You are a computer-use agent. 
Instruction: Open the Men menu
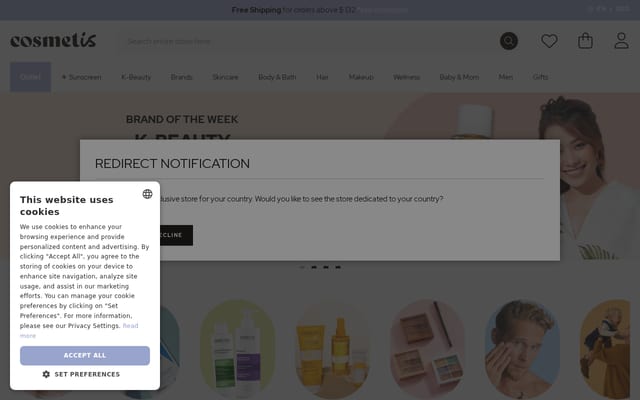[505, 77]
